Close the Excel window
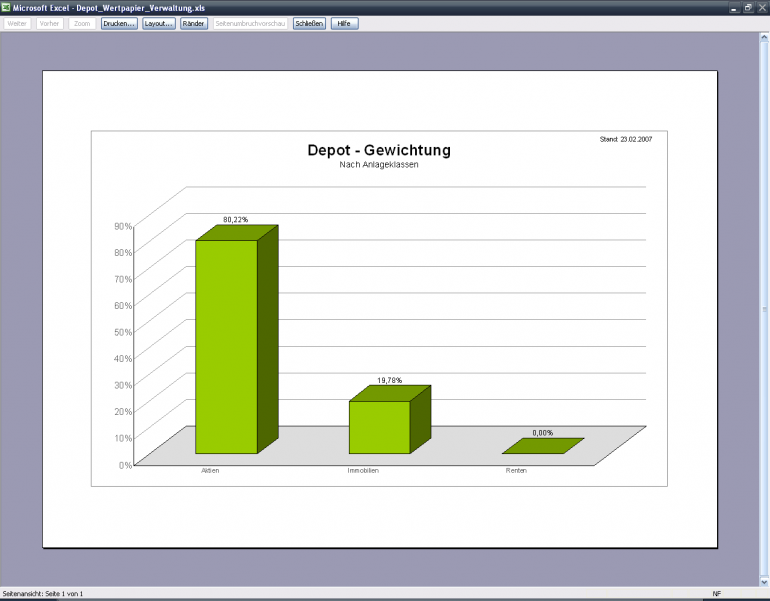The image size is (770, 601). tap(763, 8)
